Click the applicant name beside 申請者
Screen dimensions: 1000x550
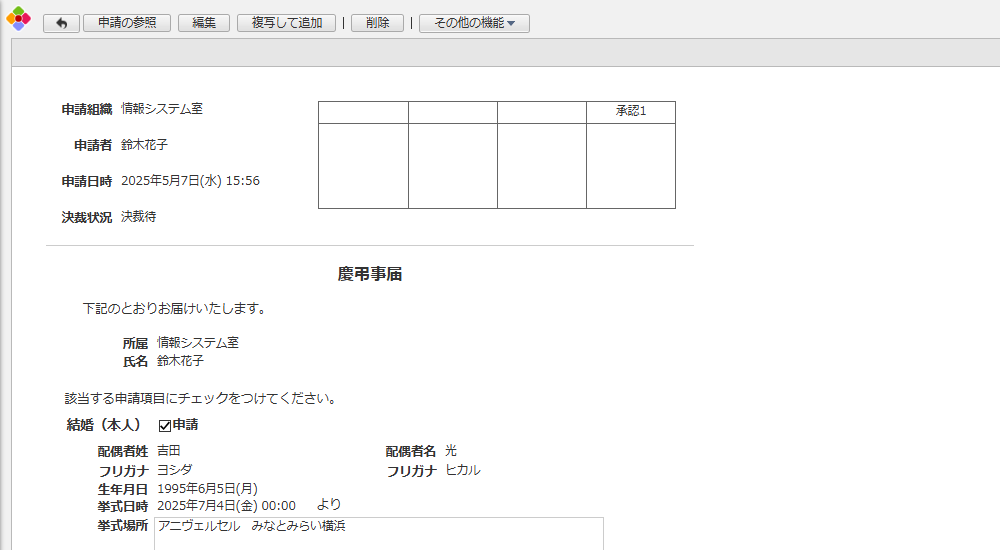click(x=144, y=145)
